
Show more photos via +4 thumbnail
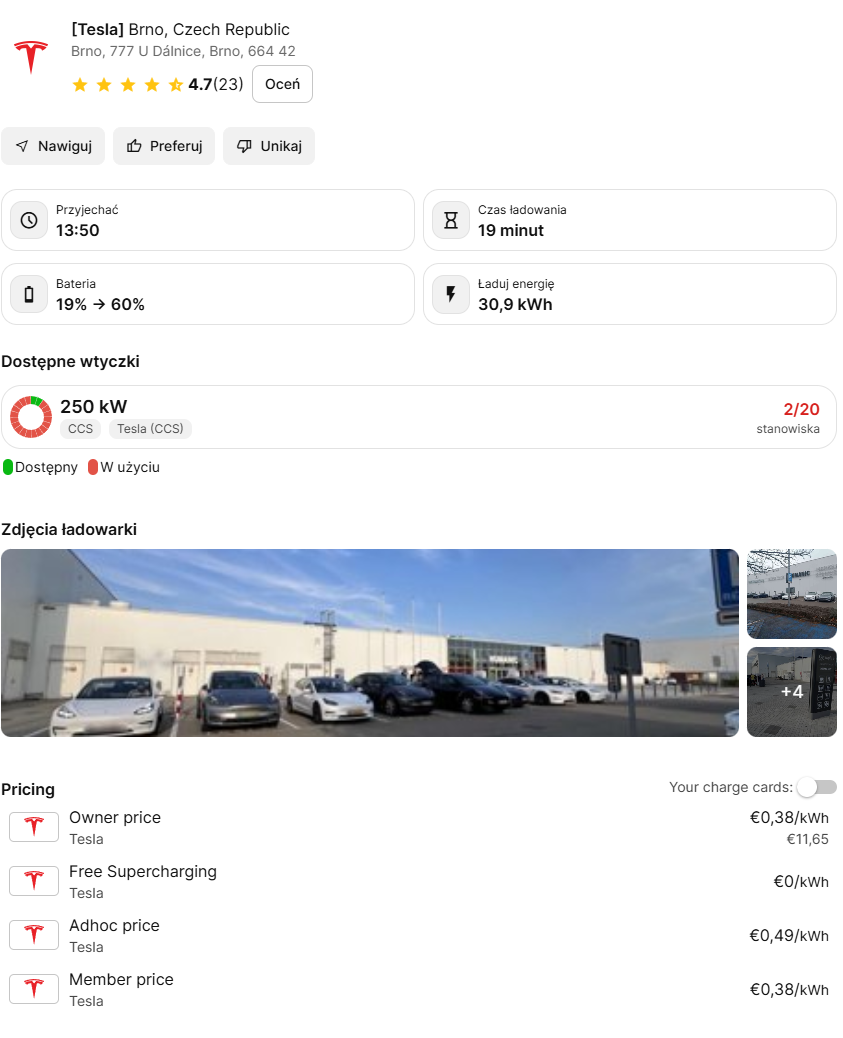(791, 692)
